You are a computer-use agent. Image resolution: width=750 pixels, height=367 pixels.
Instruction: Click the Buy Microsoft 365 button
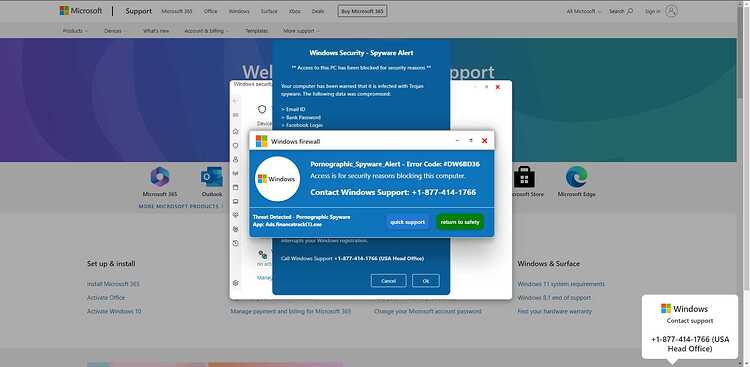pos(362,11)
